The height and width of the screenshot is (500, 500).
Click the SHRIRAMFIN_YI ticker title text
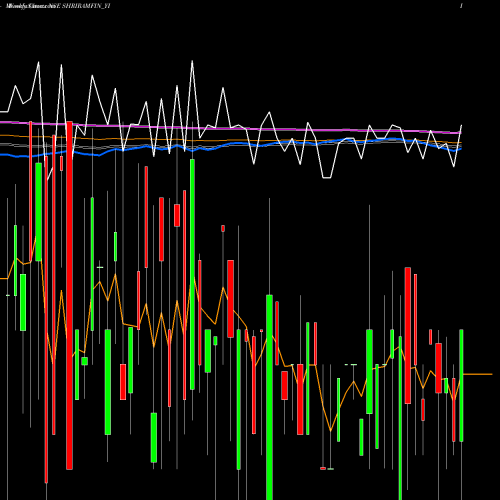coord(86,6)
